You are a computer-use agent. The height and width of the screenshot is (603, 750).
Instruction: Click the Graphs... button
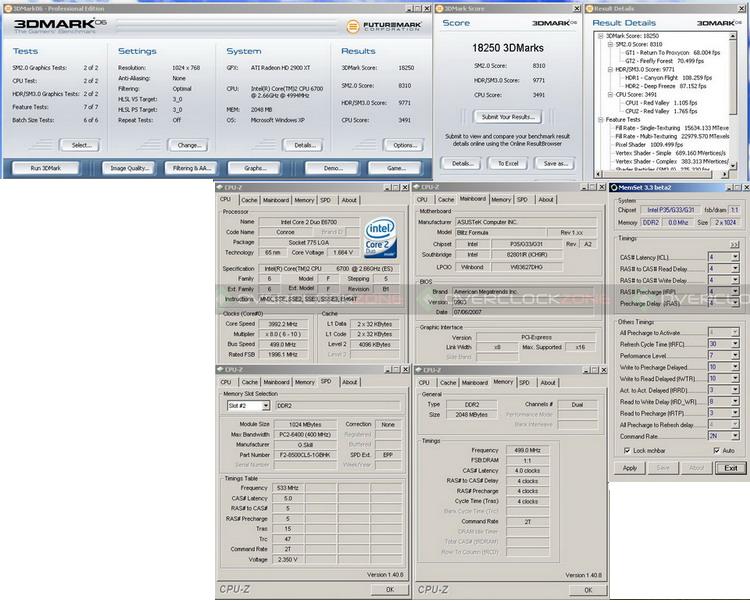coord(254,168)
